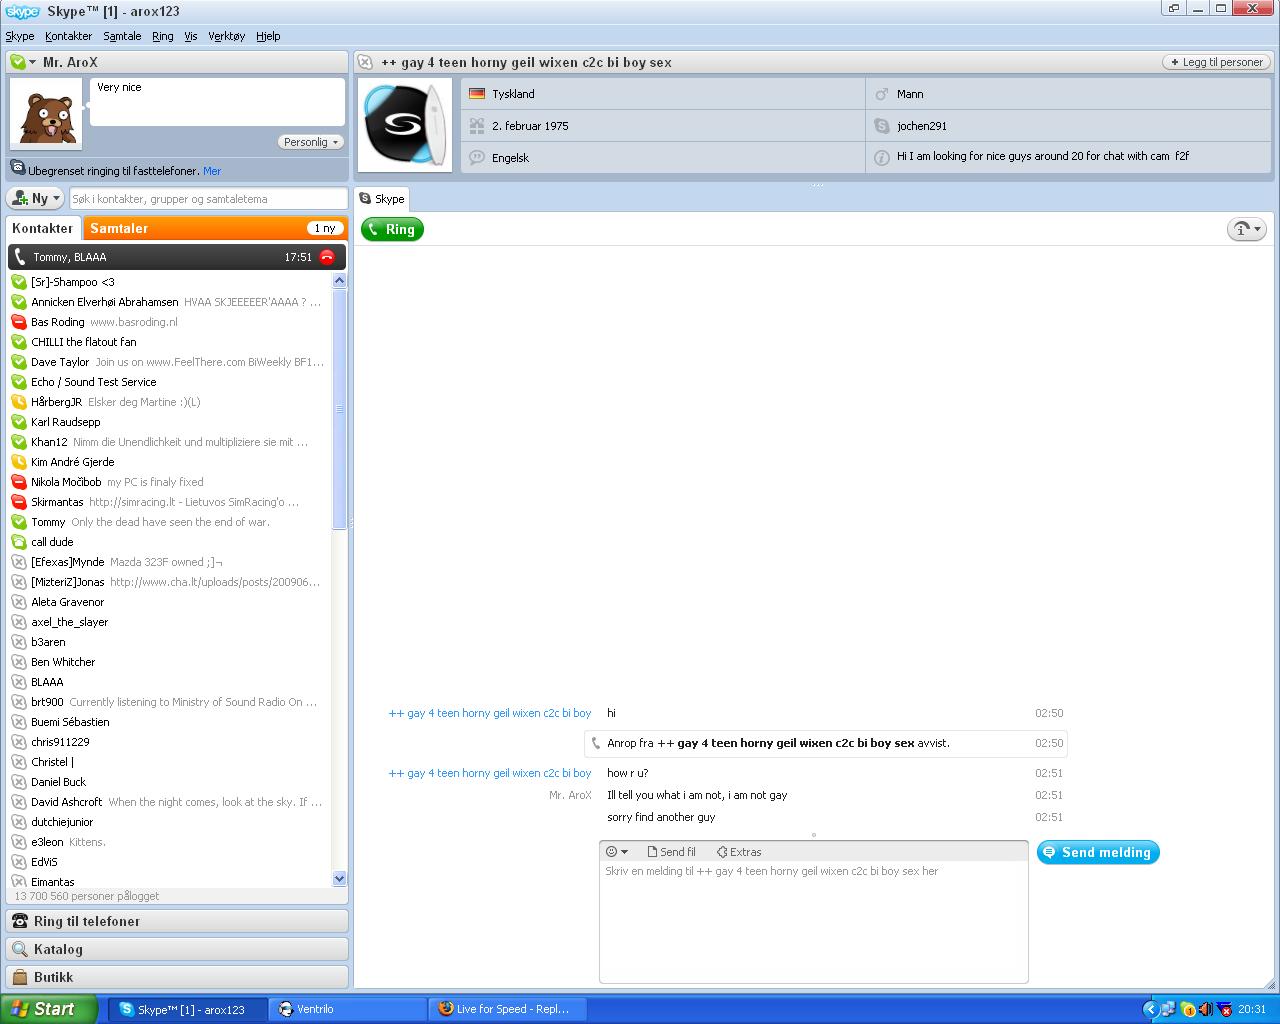Click the contact's Skype logo avatar
The height and width of the screenshot is (1024, 1280).
coord(405,125)
